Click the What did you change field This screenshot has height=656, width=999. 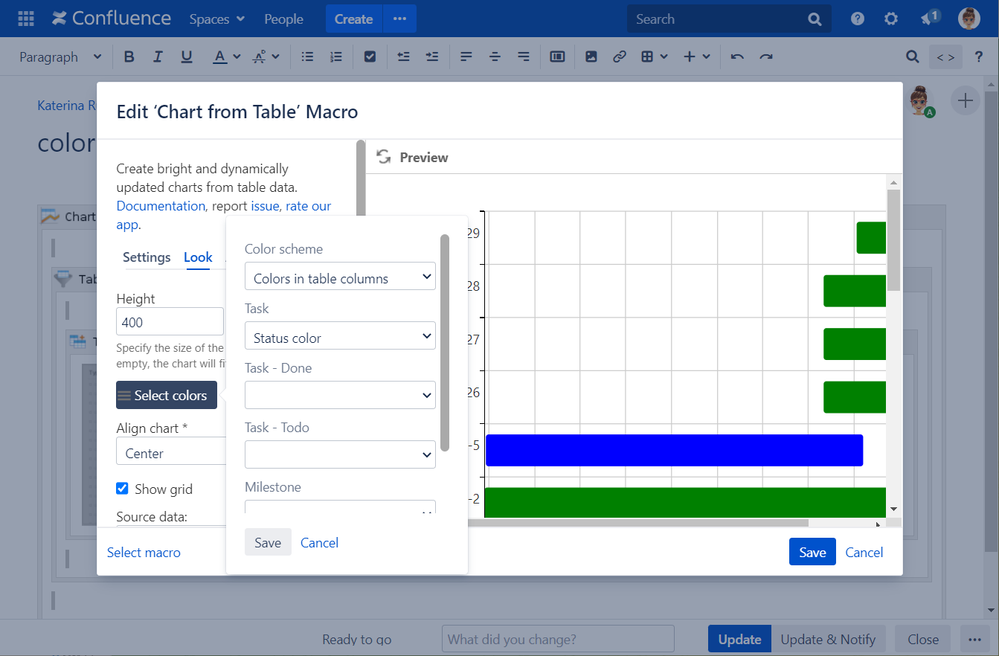pos(558,639)
